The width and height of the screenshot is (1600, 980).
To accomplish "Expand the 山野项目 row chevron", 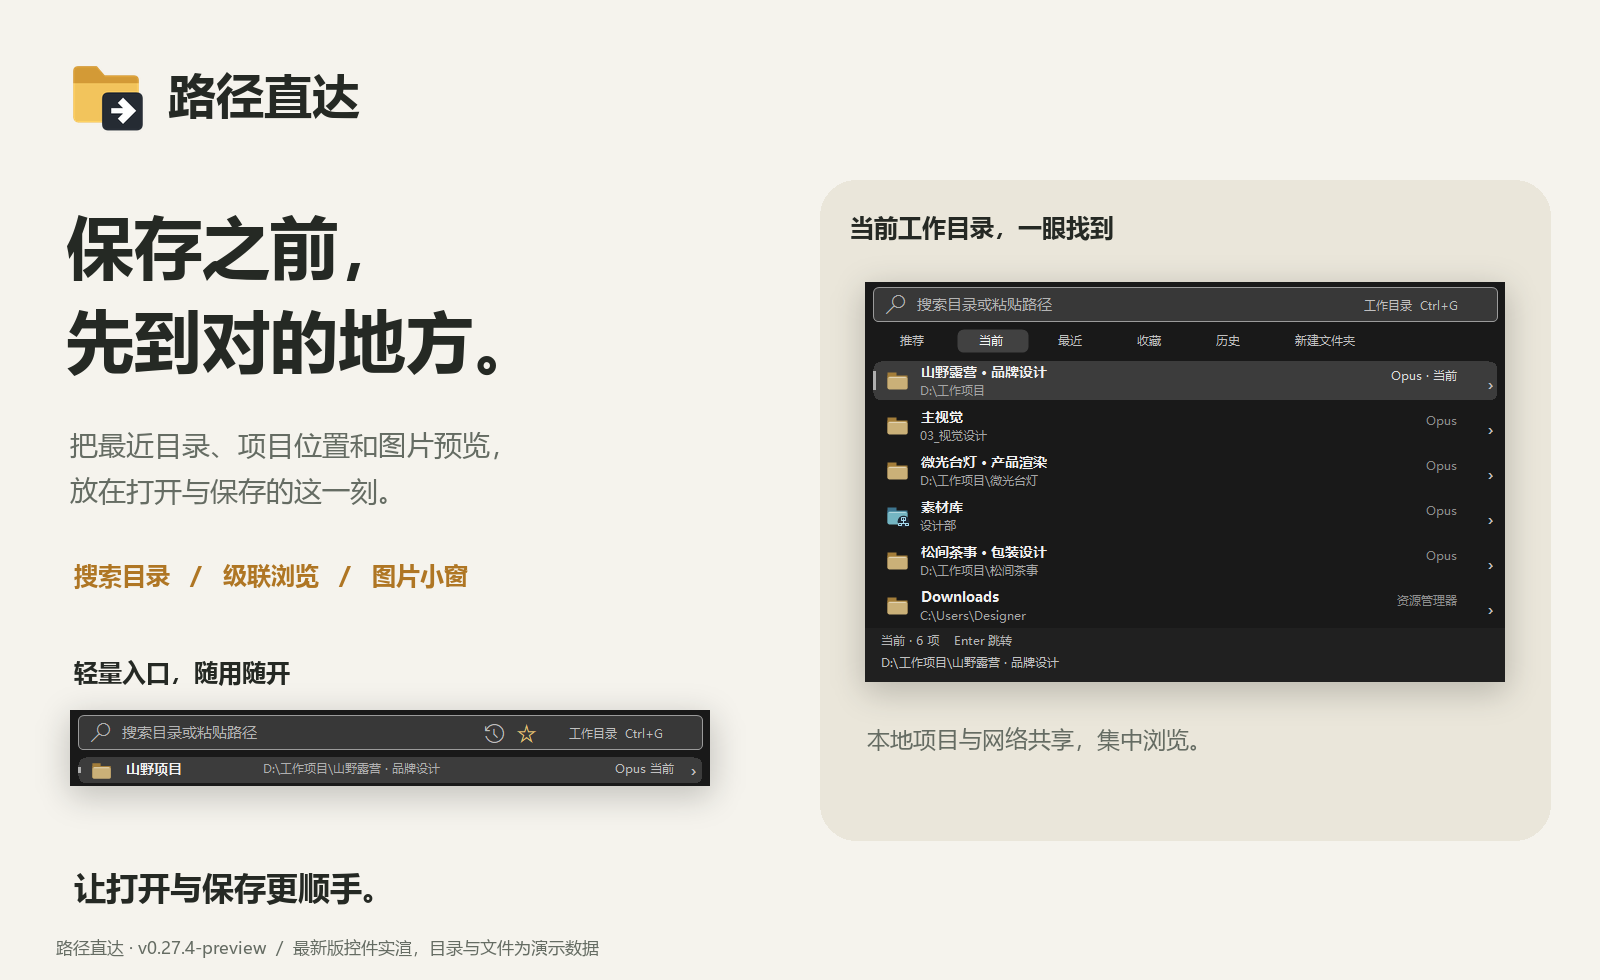I will [693, 771].
